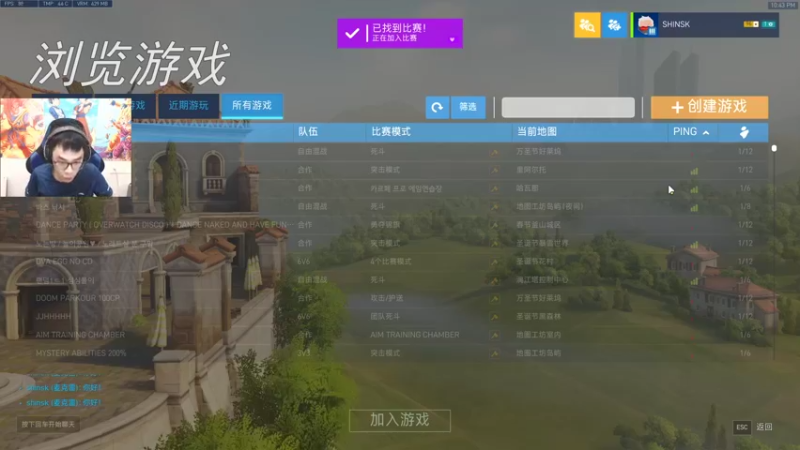Click the streamer webcam overlay
800x450 pixels.
click(x=66, y=147)
